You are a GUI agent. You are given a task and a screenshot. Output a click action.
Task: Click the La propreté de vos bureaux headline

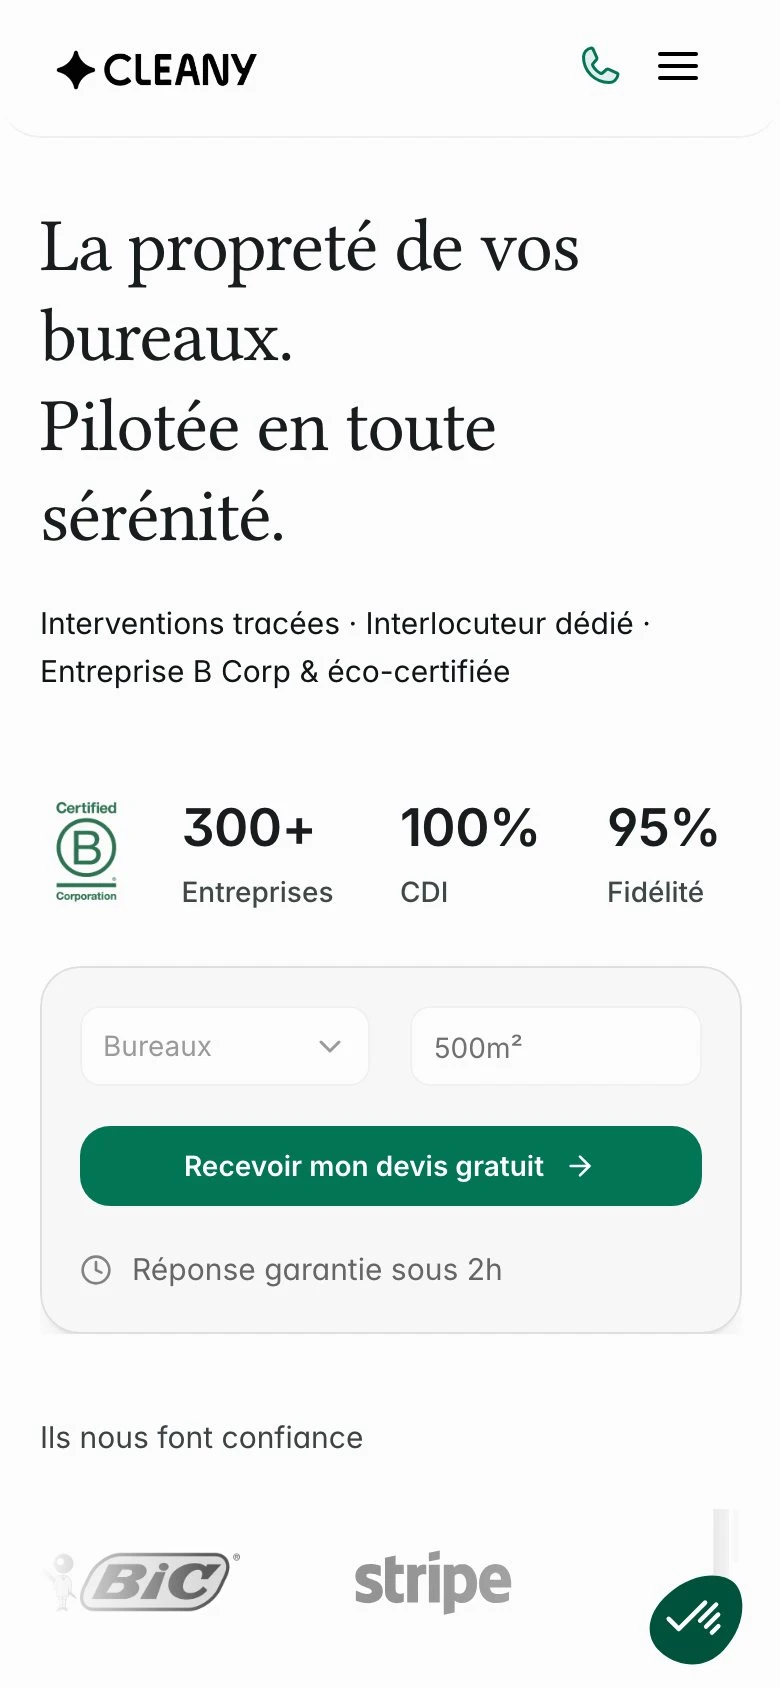point(310,292)
